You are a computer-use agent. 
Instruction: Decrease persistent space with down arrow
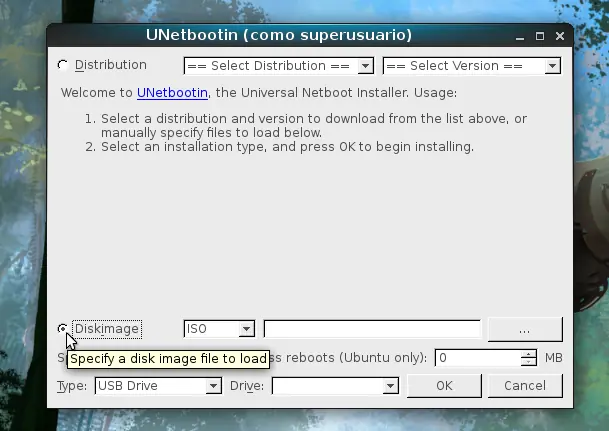pyautogui.click(x=528, y=362)
